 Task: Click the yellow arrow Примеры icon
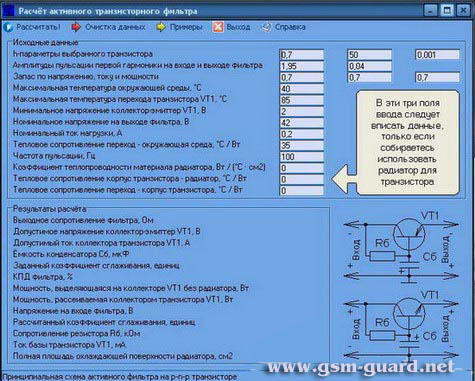pos(161,27)
